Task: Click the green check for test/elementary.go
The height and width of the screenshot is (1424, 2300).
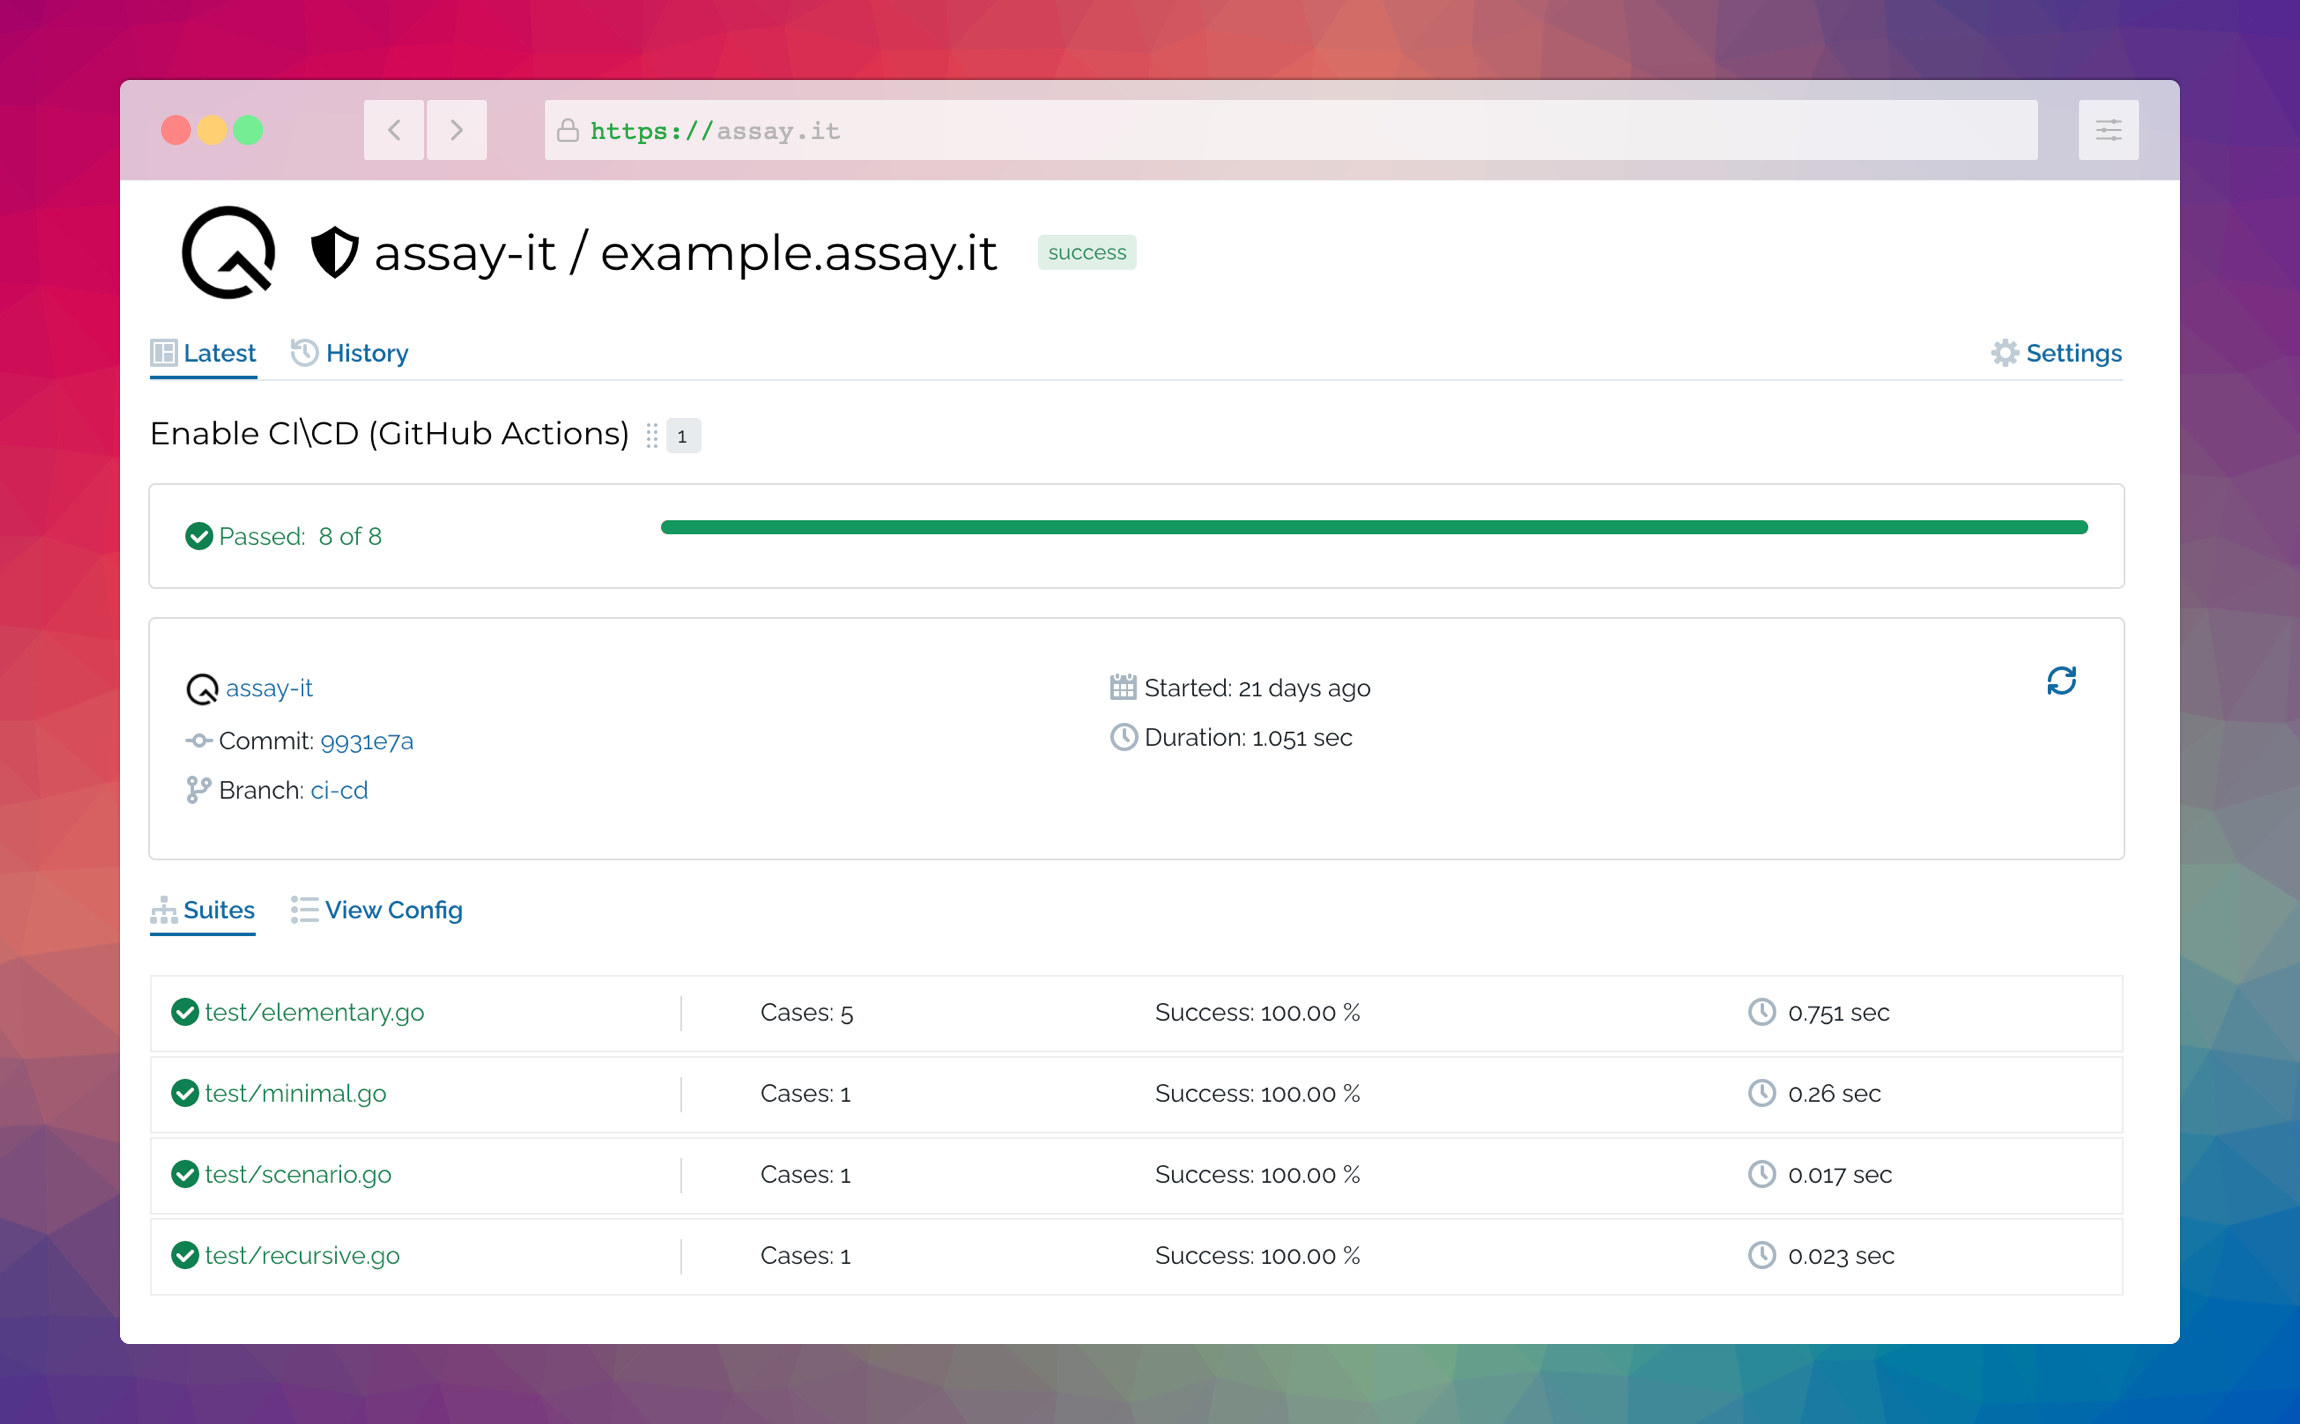Action: (x=185, y=1012)
